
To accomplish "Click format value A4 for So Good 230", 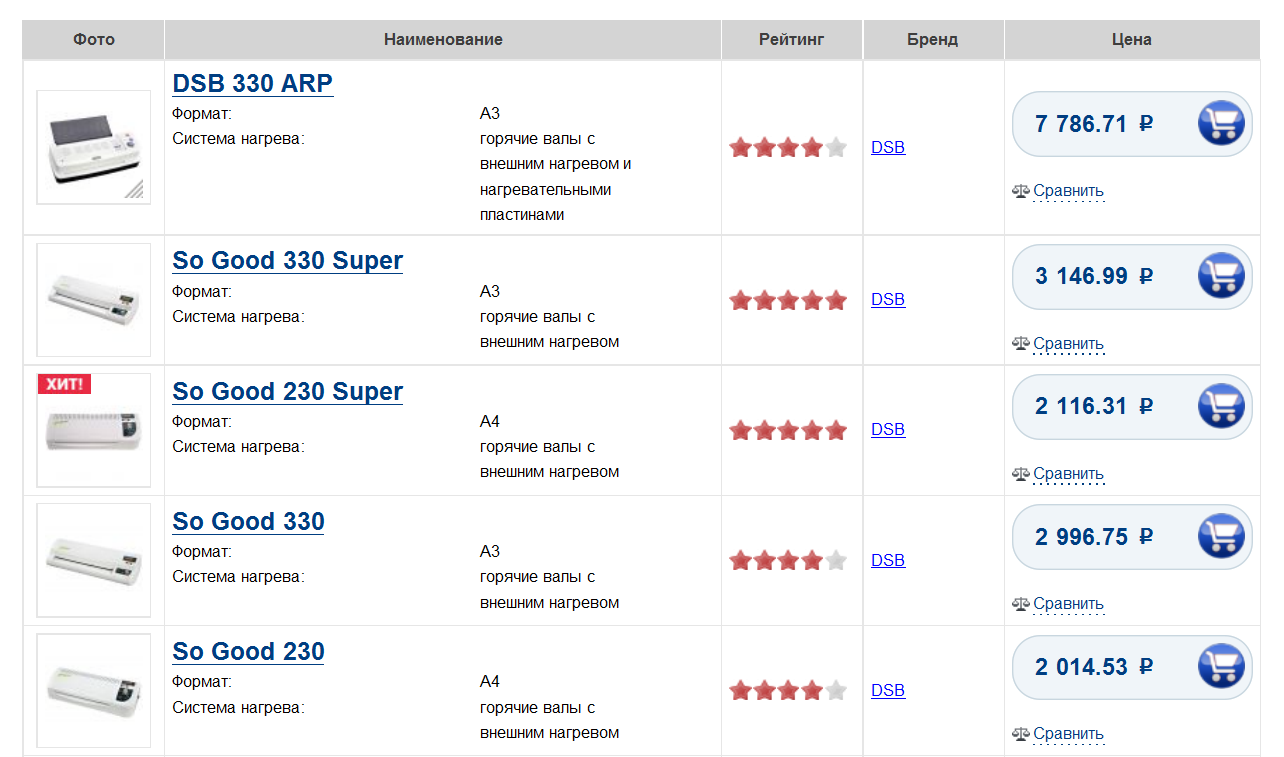I will [490, 681].
